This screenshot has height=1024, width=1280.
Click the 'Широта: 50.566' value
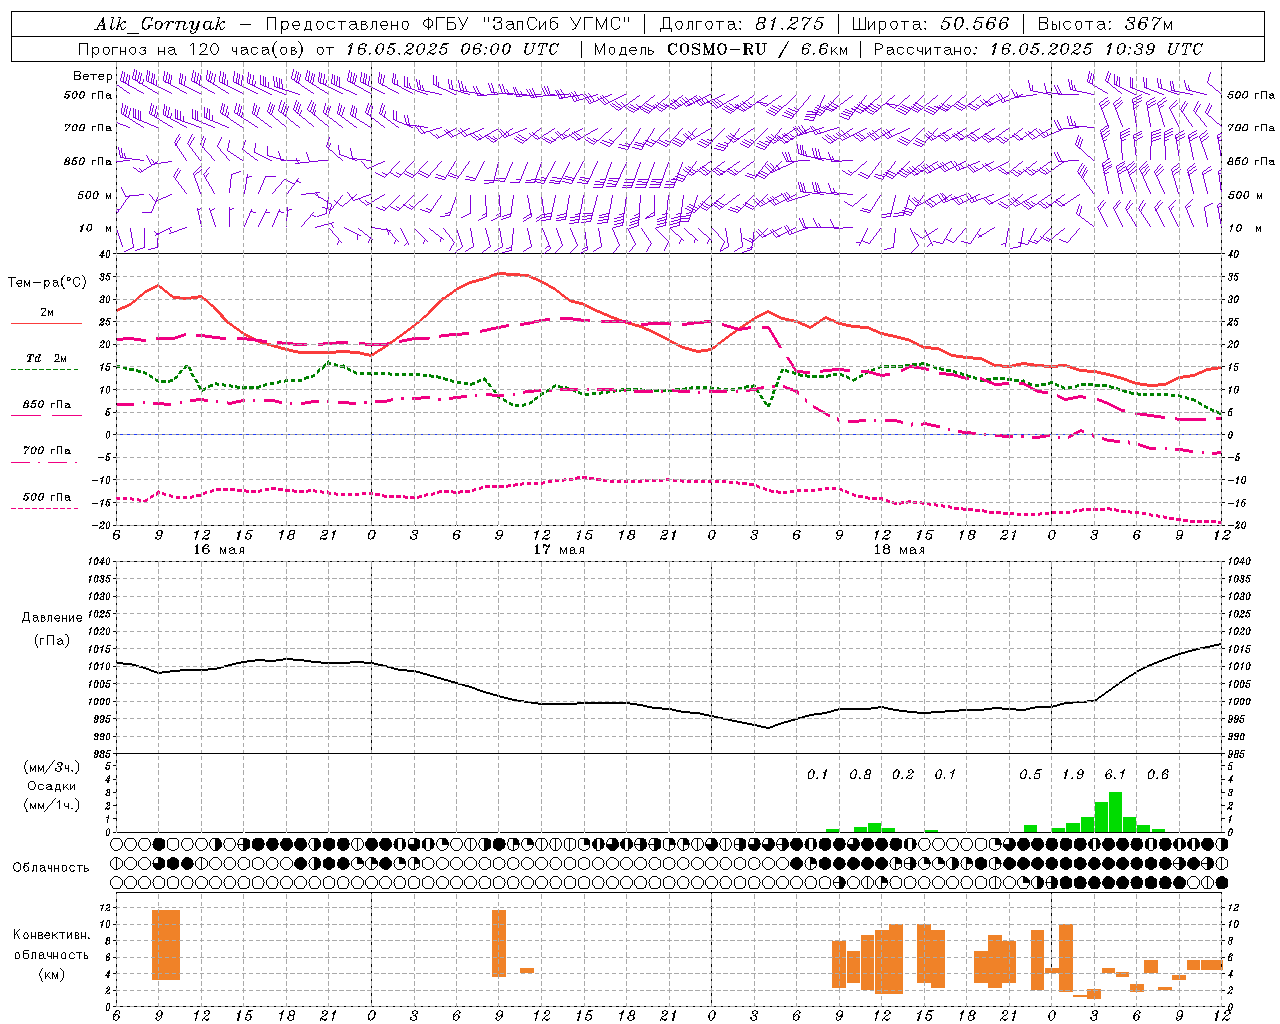point(930,24)
